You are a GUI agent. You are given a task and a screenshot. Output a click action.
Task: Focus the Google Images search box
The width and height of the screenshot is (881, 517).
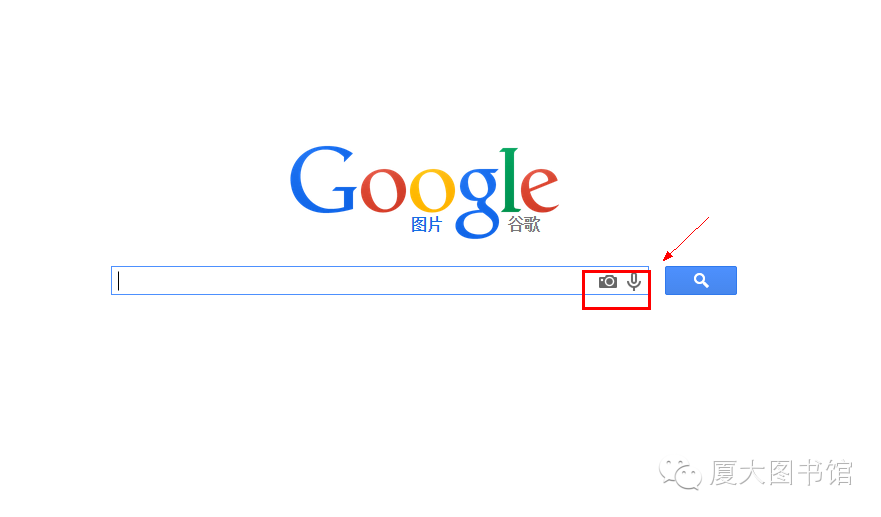pyautogui.click(x=380, y=280)
